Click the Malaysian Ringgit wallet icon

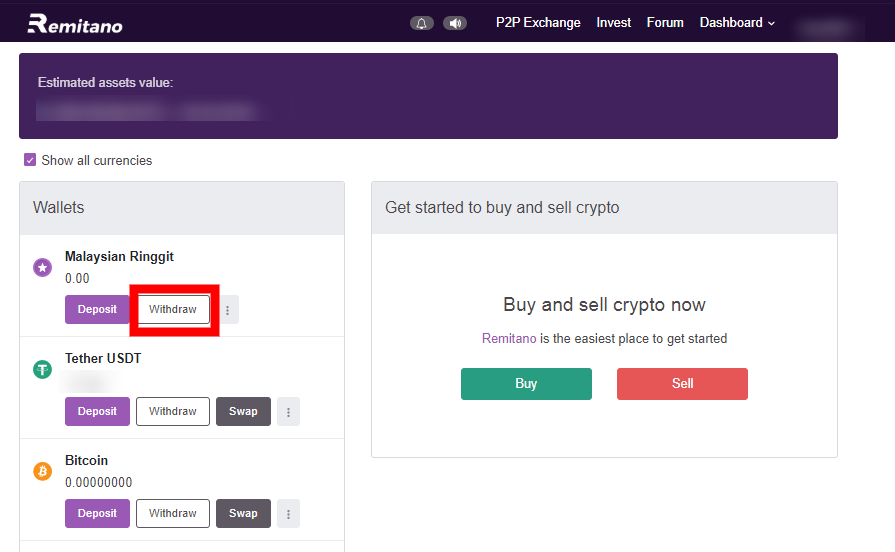pyautogui.click(x=42, y=267)
